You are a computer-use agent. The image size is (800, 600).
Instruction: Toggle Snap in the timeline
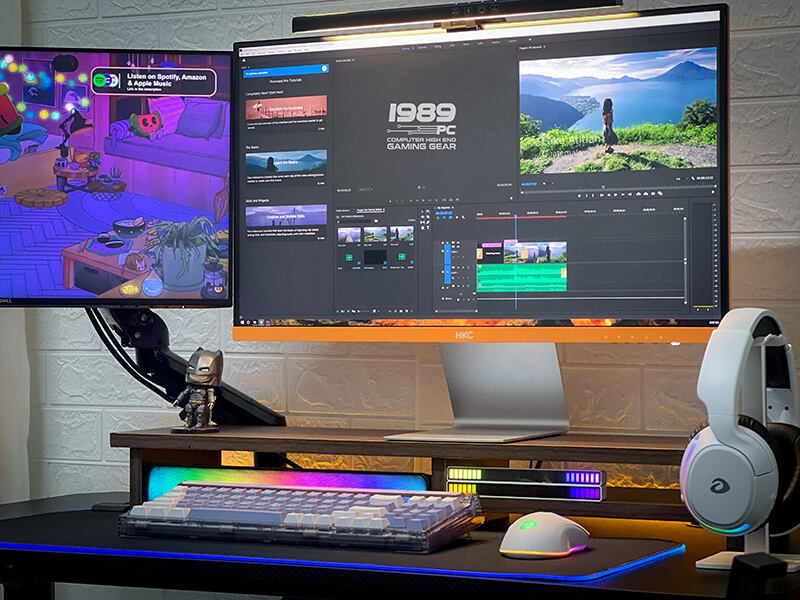tap(444, 217)
